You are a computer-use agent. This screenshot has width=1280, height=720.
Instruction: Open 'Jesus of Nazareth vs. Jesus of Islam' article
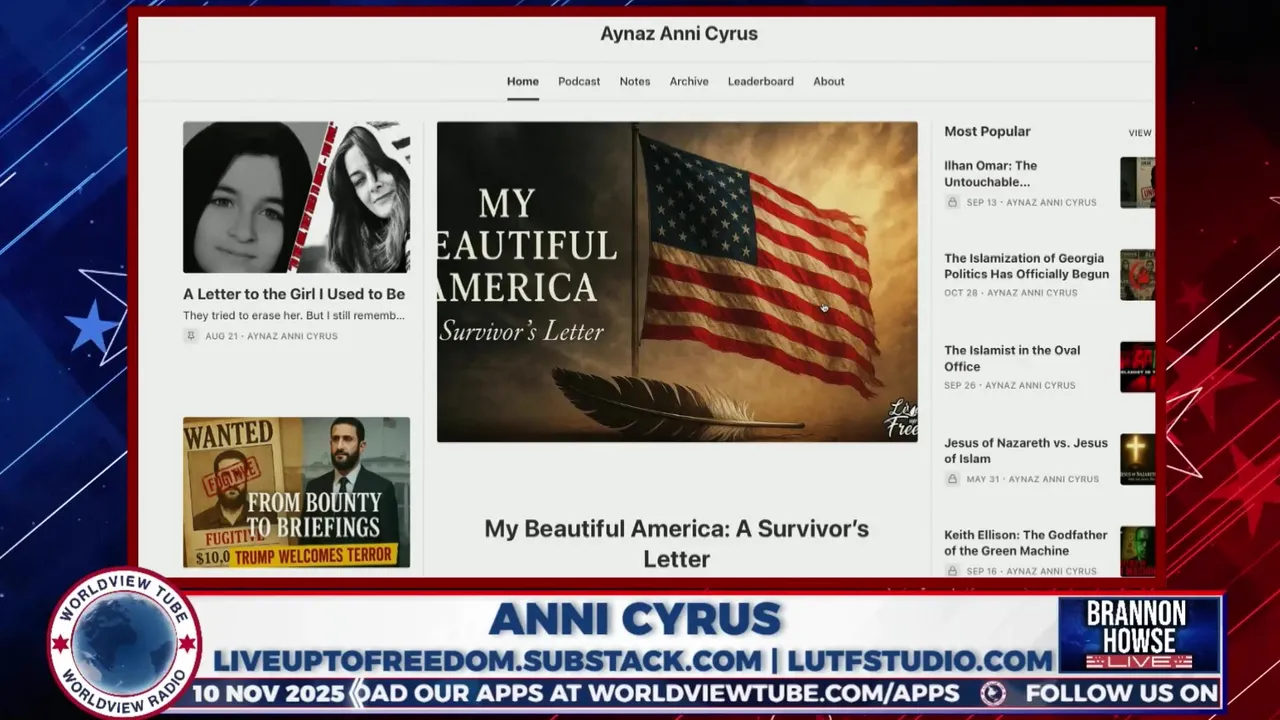coord(1026,451)
